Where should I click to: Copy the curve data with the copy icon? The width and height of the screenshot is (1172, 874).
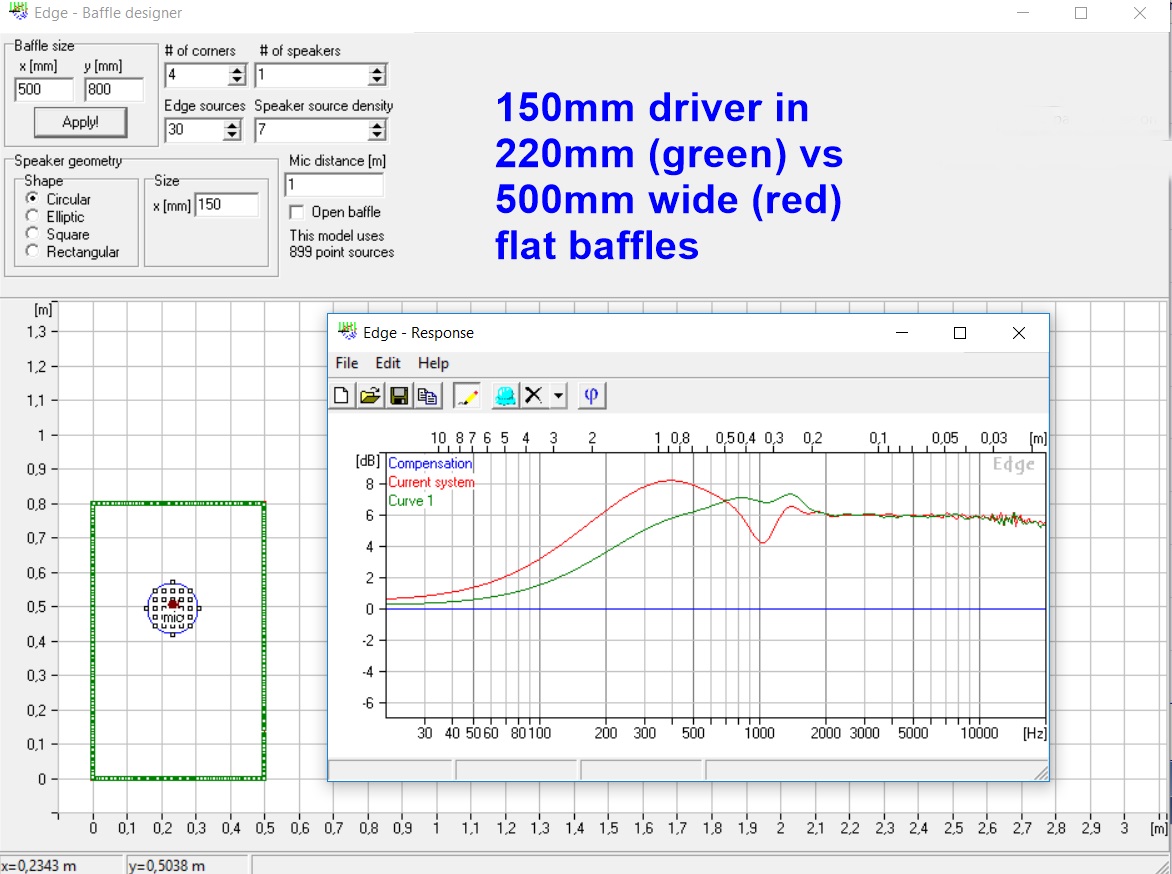[428, 396]
